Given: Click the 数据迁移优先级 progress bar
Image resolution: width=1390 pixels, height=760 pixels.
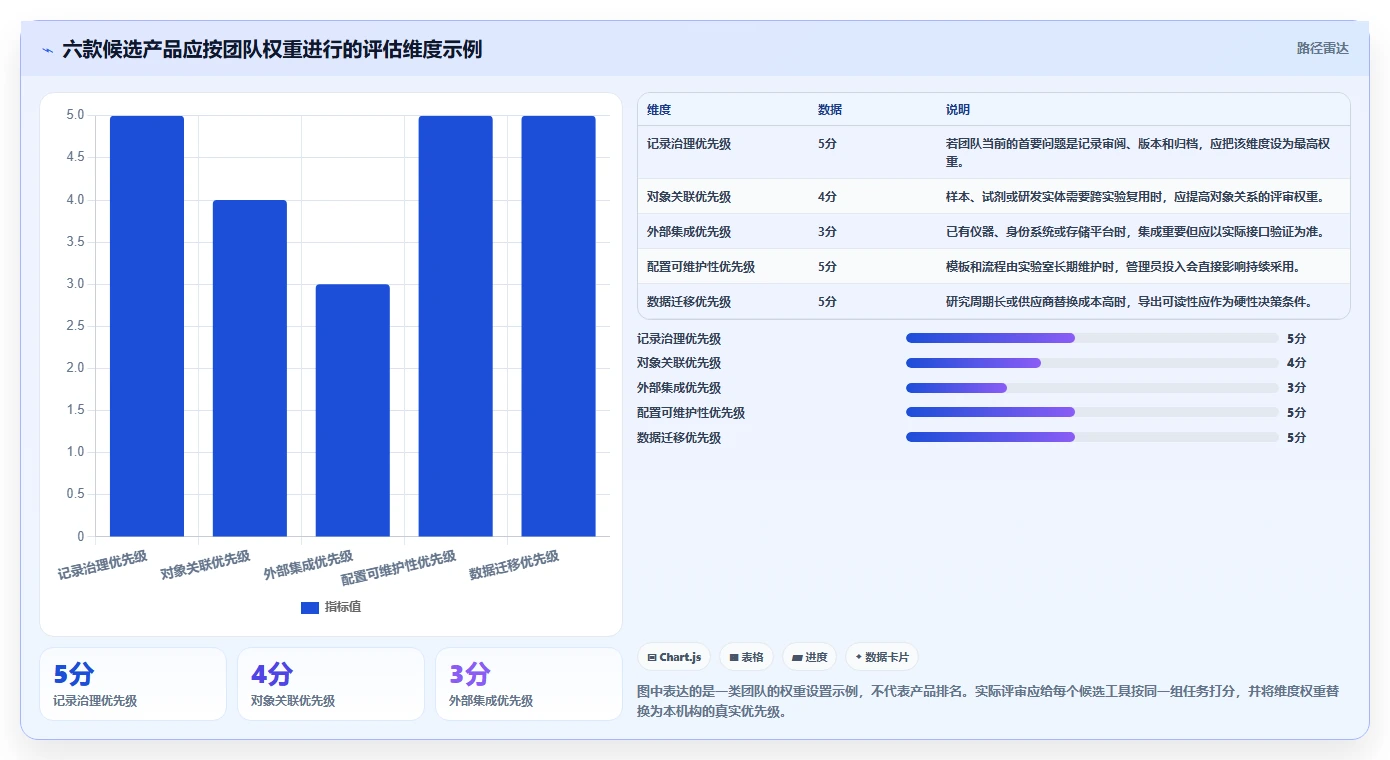Looking at the screenshot, I should pos(1092,437).
